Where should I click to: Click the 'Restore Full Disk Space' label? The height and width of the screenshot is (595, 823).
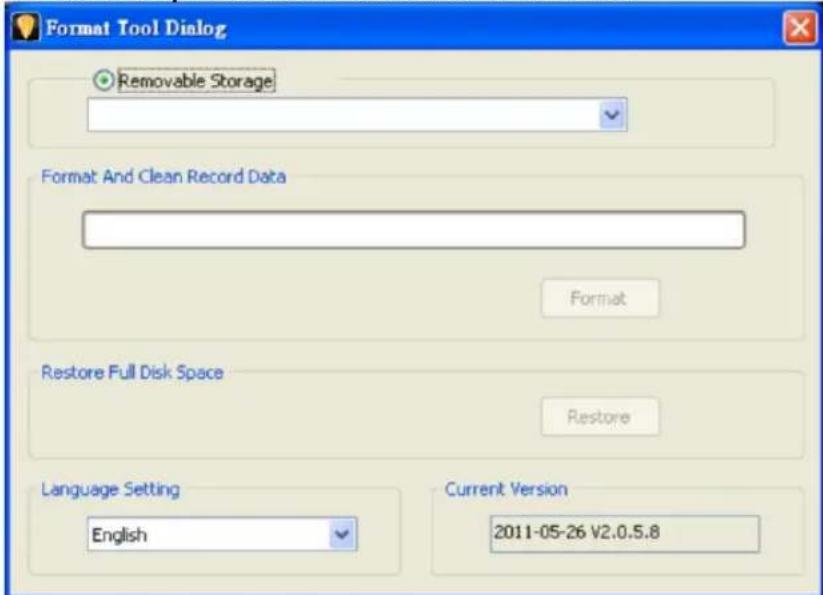click(132, 372)
